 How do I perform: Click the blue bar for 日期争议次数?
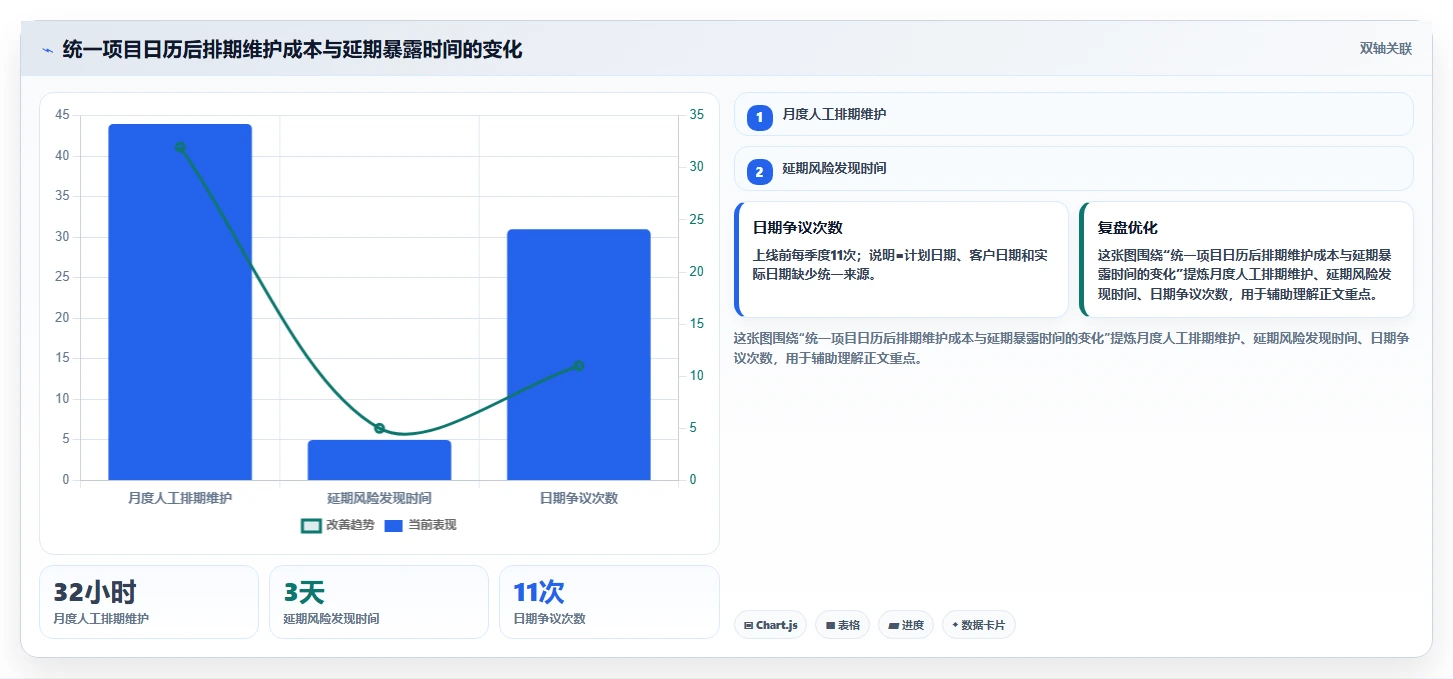click(578, 355)
